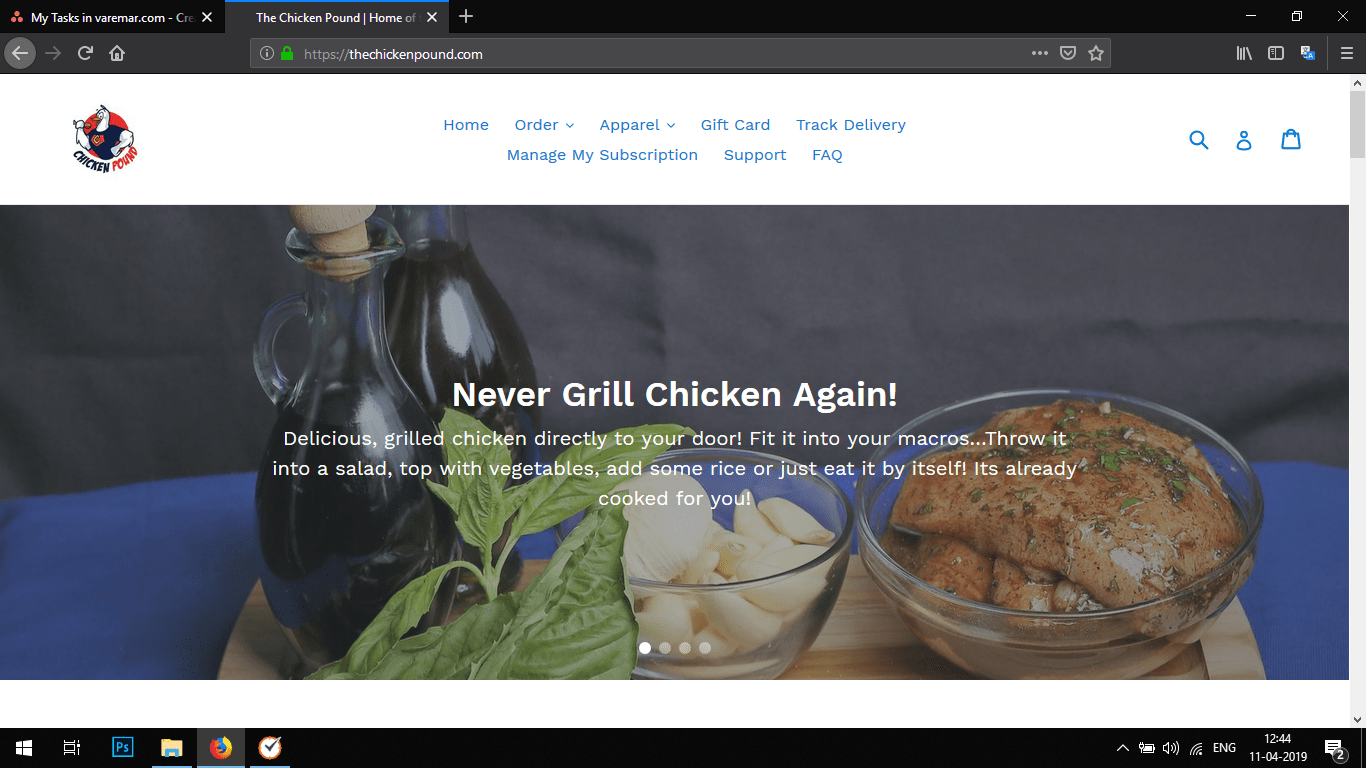Show hidden system tray icons
Screen dimensions: 1366x768
point(1122,748)
